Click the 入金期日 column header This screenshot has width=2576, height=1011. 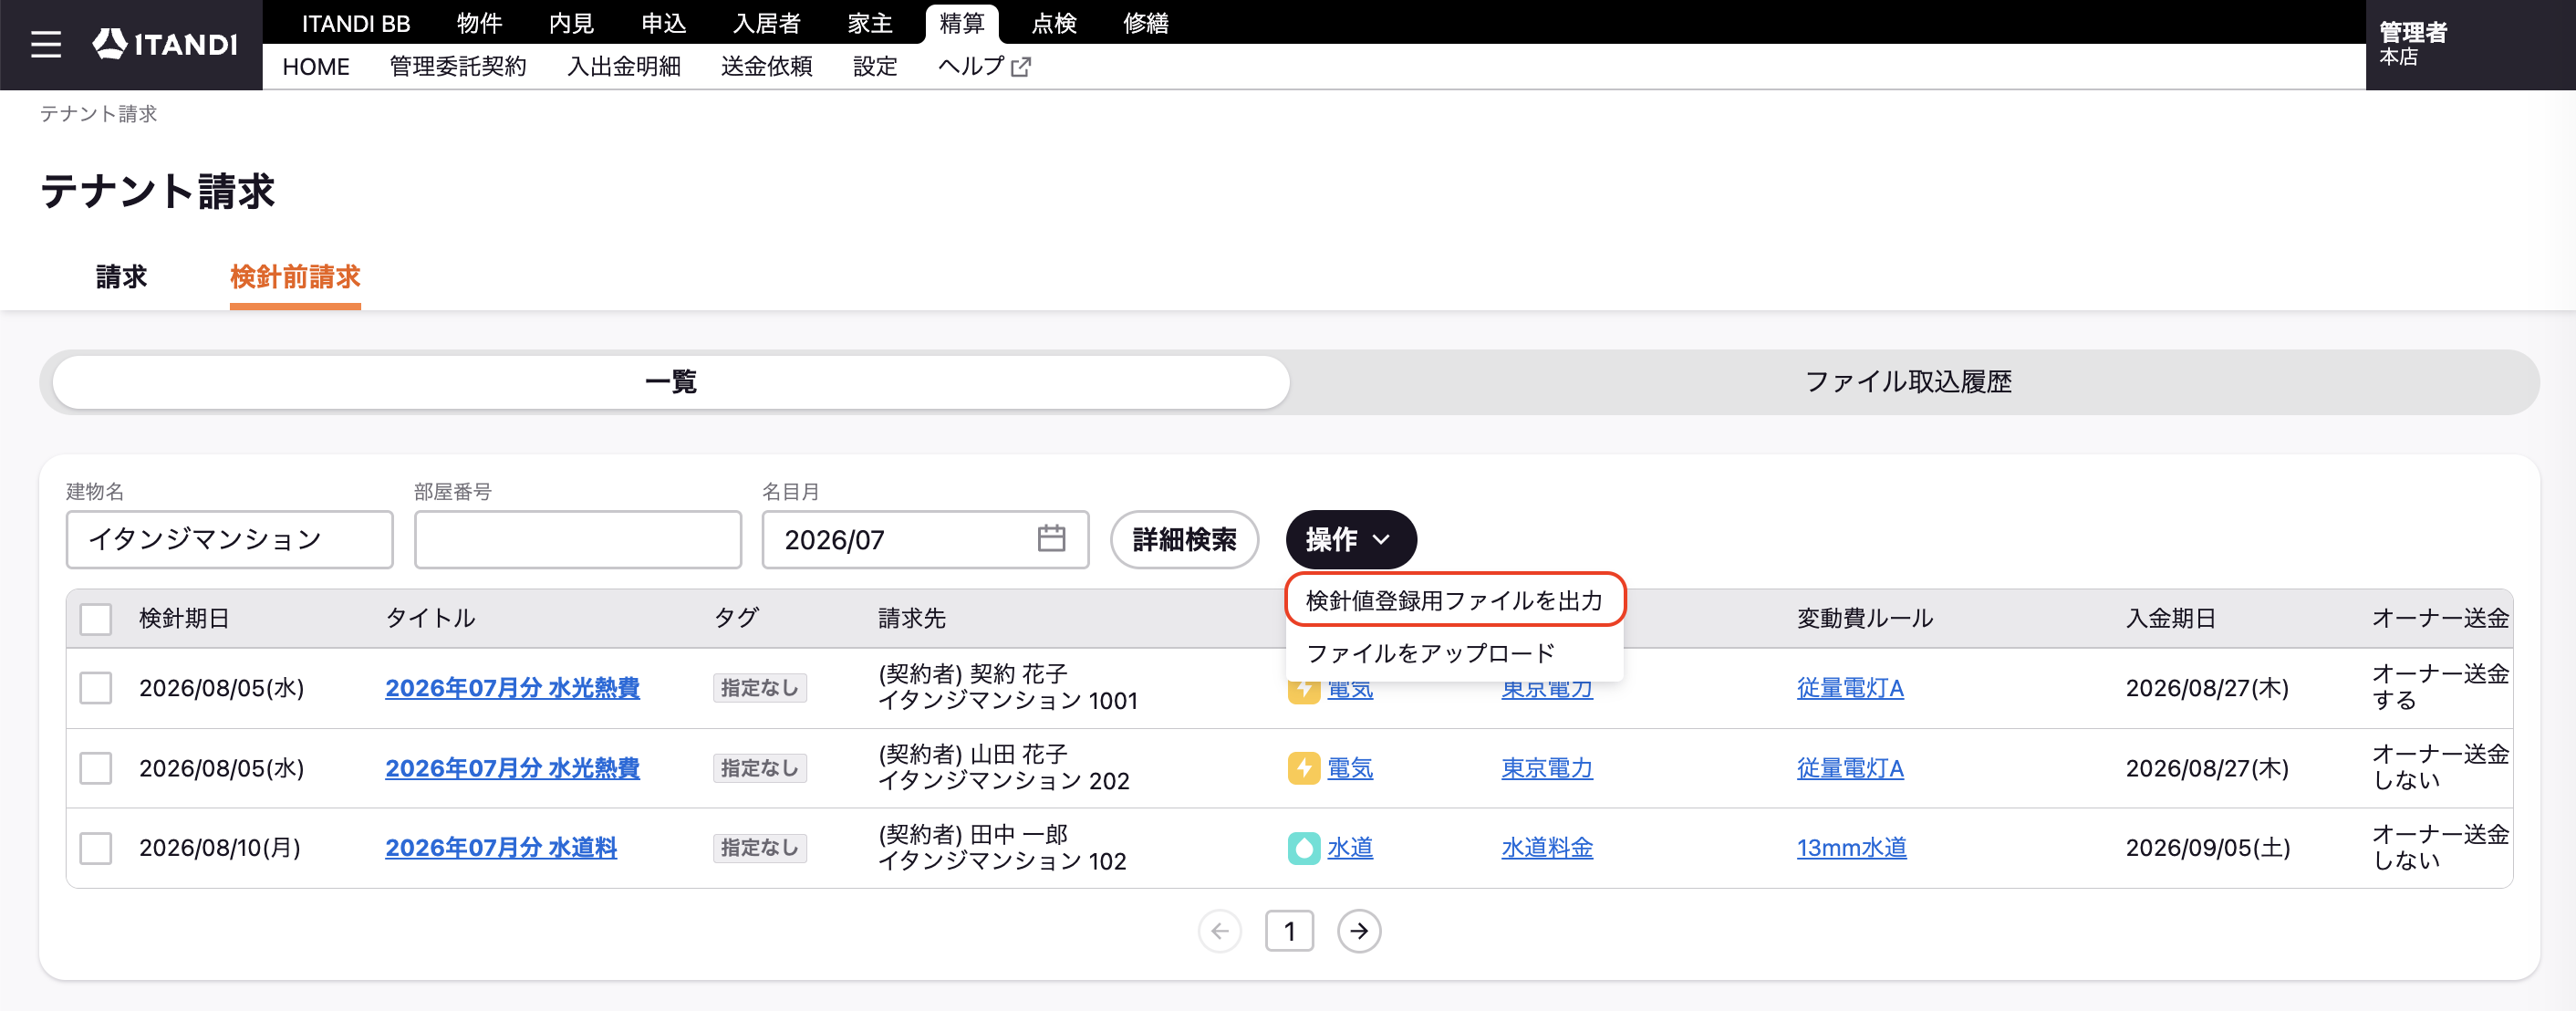tap(2170, 618)
